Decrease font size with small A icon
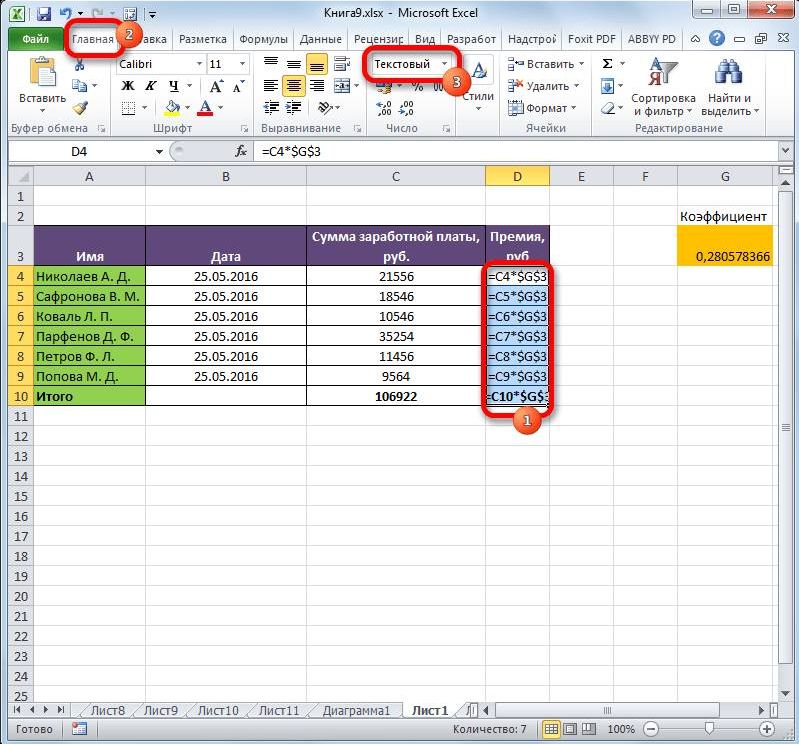This screenshot has width=799, height=744. click(238, 86)
